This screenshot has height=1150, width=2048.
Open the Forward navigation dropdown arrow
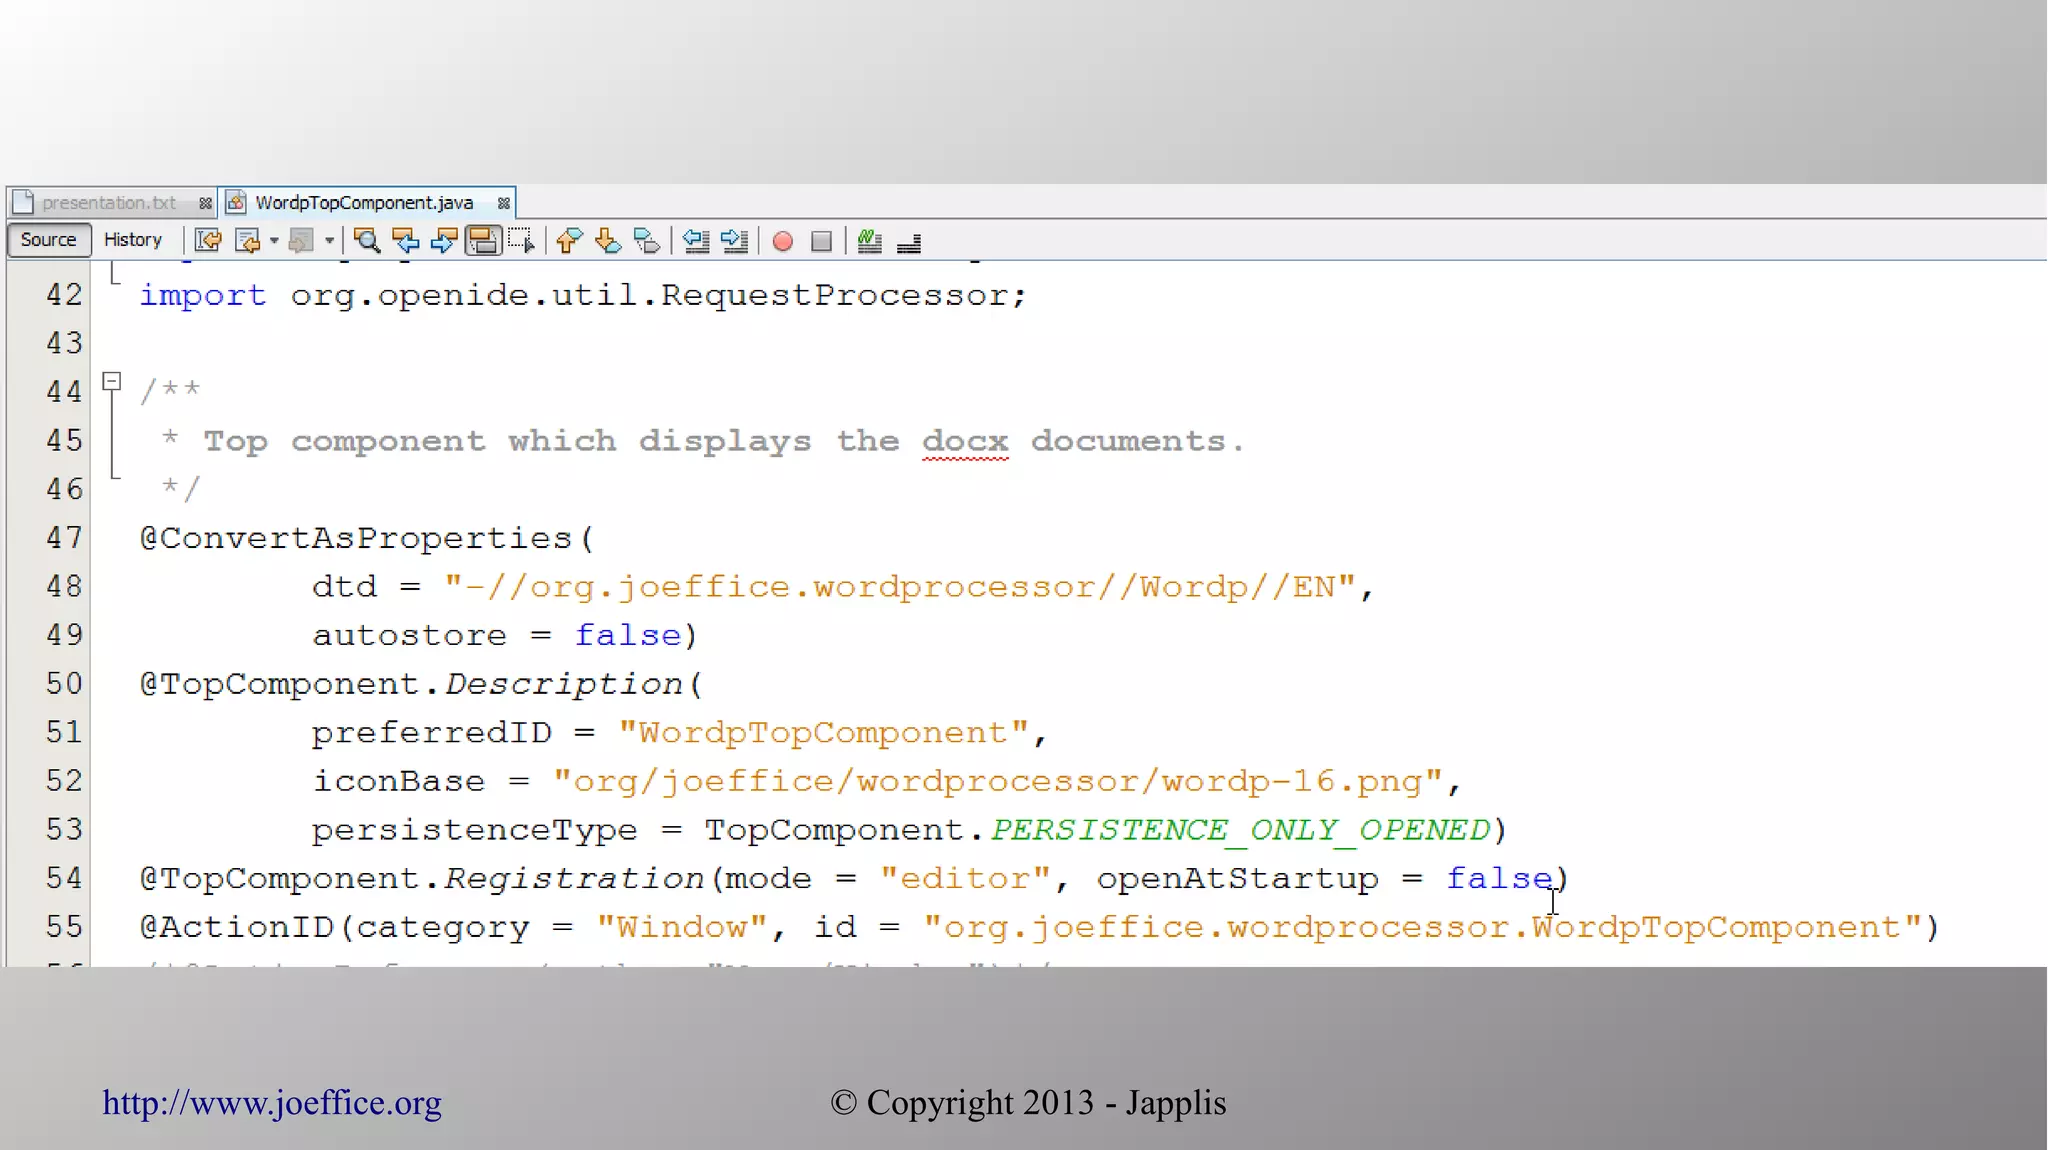pos(329,241)
